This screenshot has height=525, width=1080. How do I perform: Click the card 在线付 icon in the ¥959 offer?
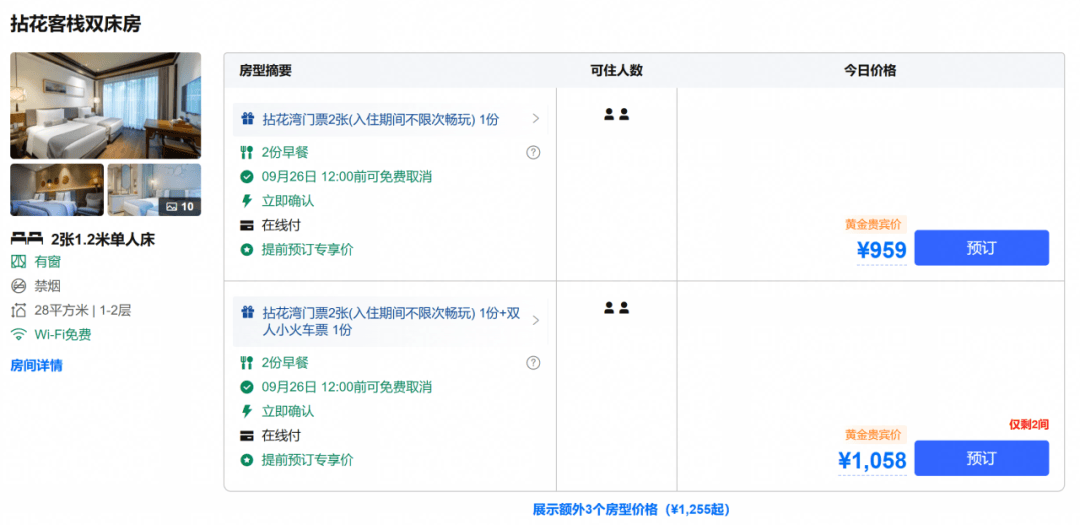pos(247,225)
